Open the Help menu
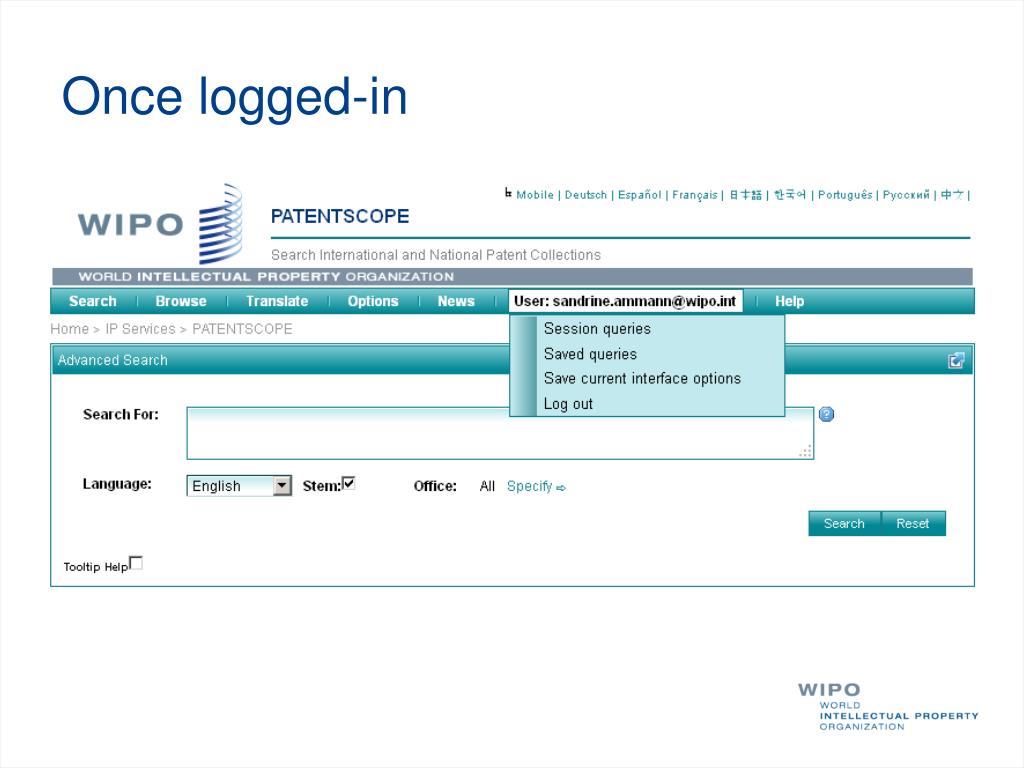 [790, 301]
